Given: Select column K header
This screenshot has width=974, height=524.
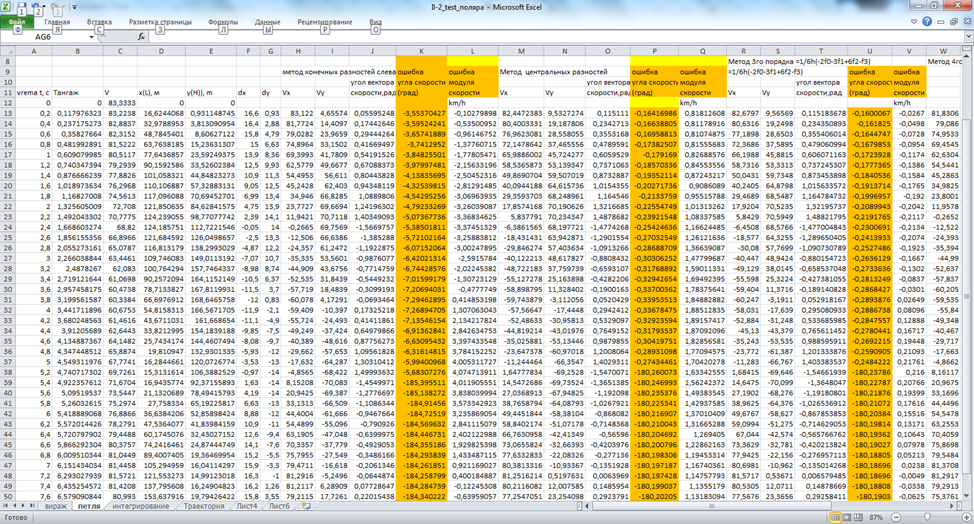Looking at the screenshot, I should tap(420, 49).
